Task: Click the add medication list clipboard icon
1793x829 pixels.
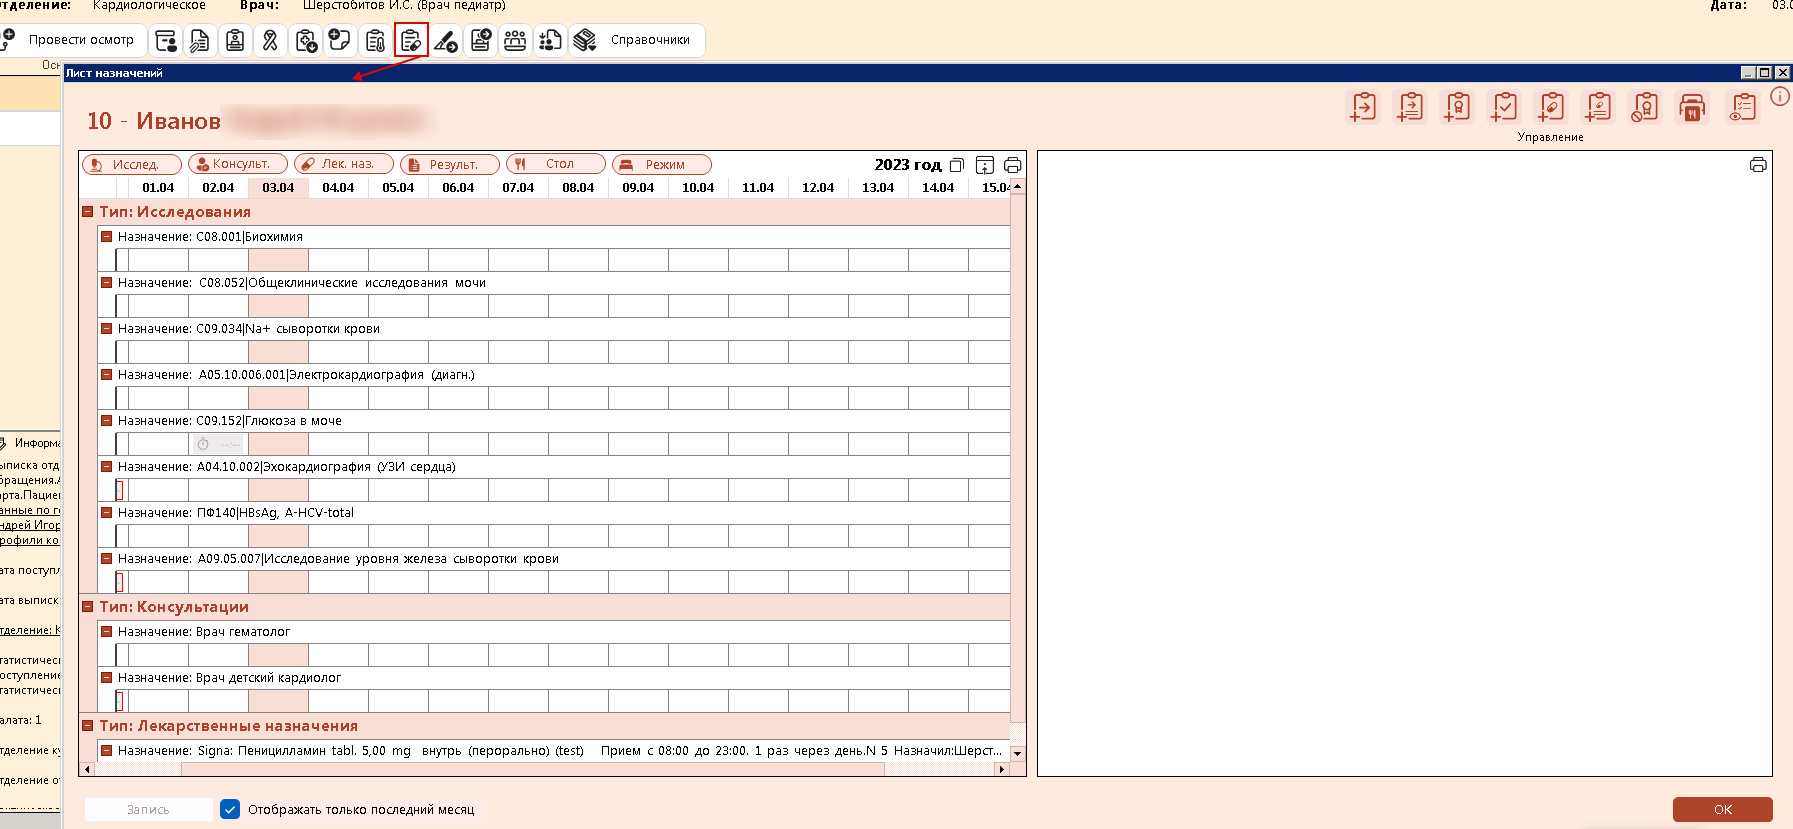Action: tap(1598, 107)
